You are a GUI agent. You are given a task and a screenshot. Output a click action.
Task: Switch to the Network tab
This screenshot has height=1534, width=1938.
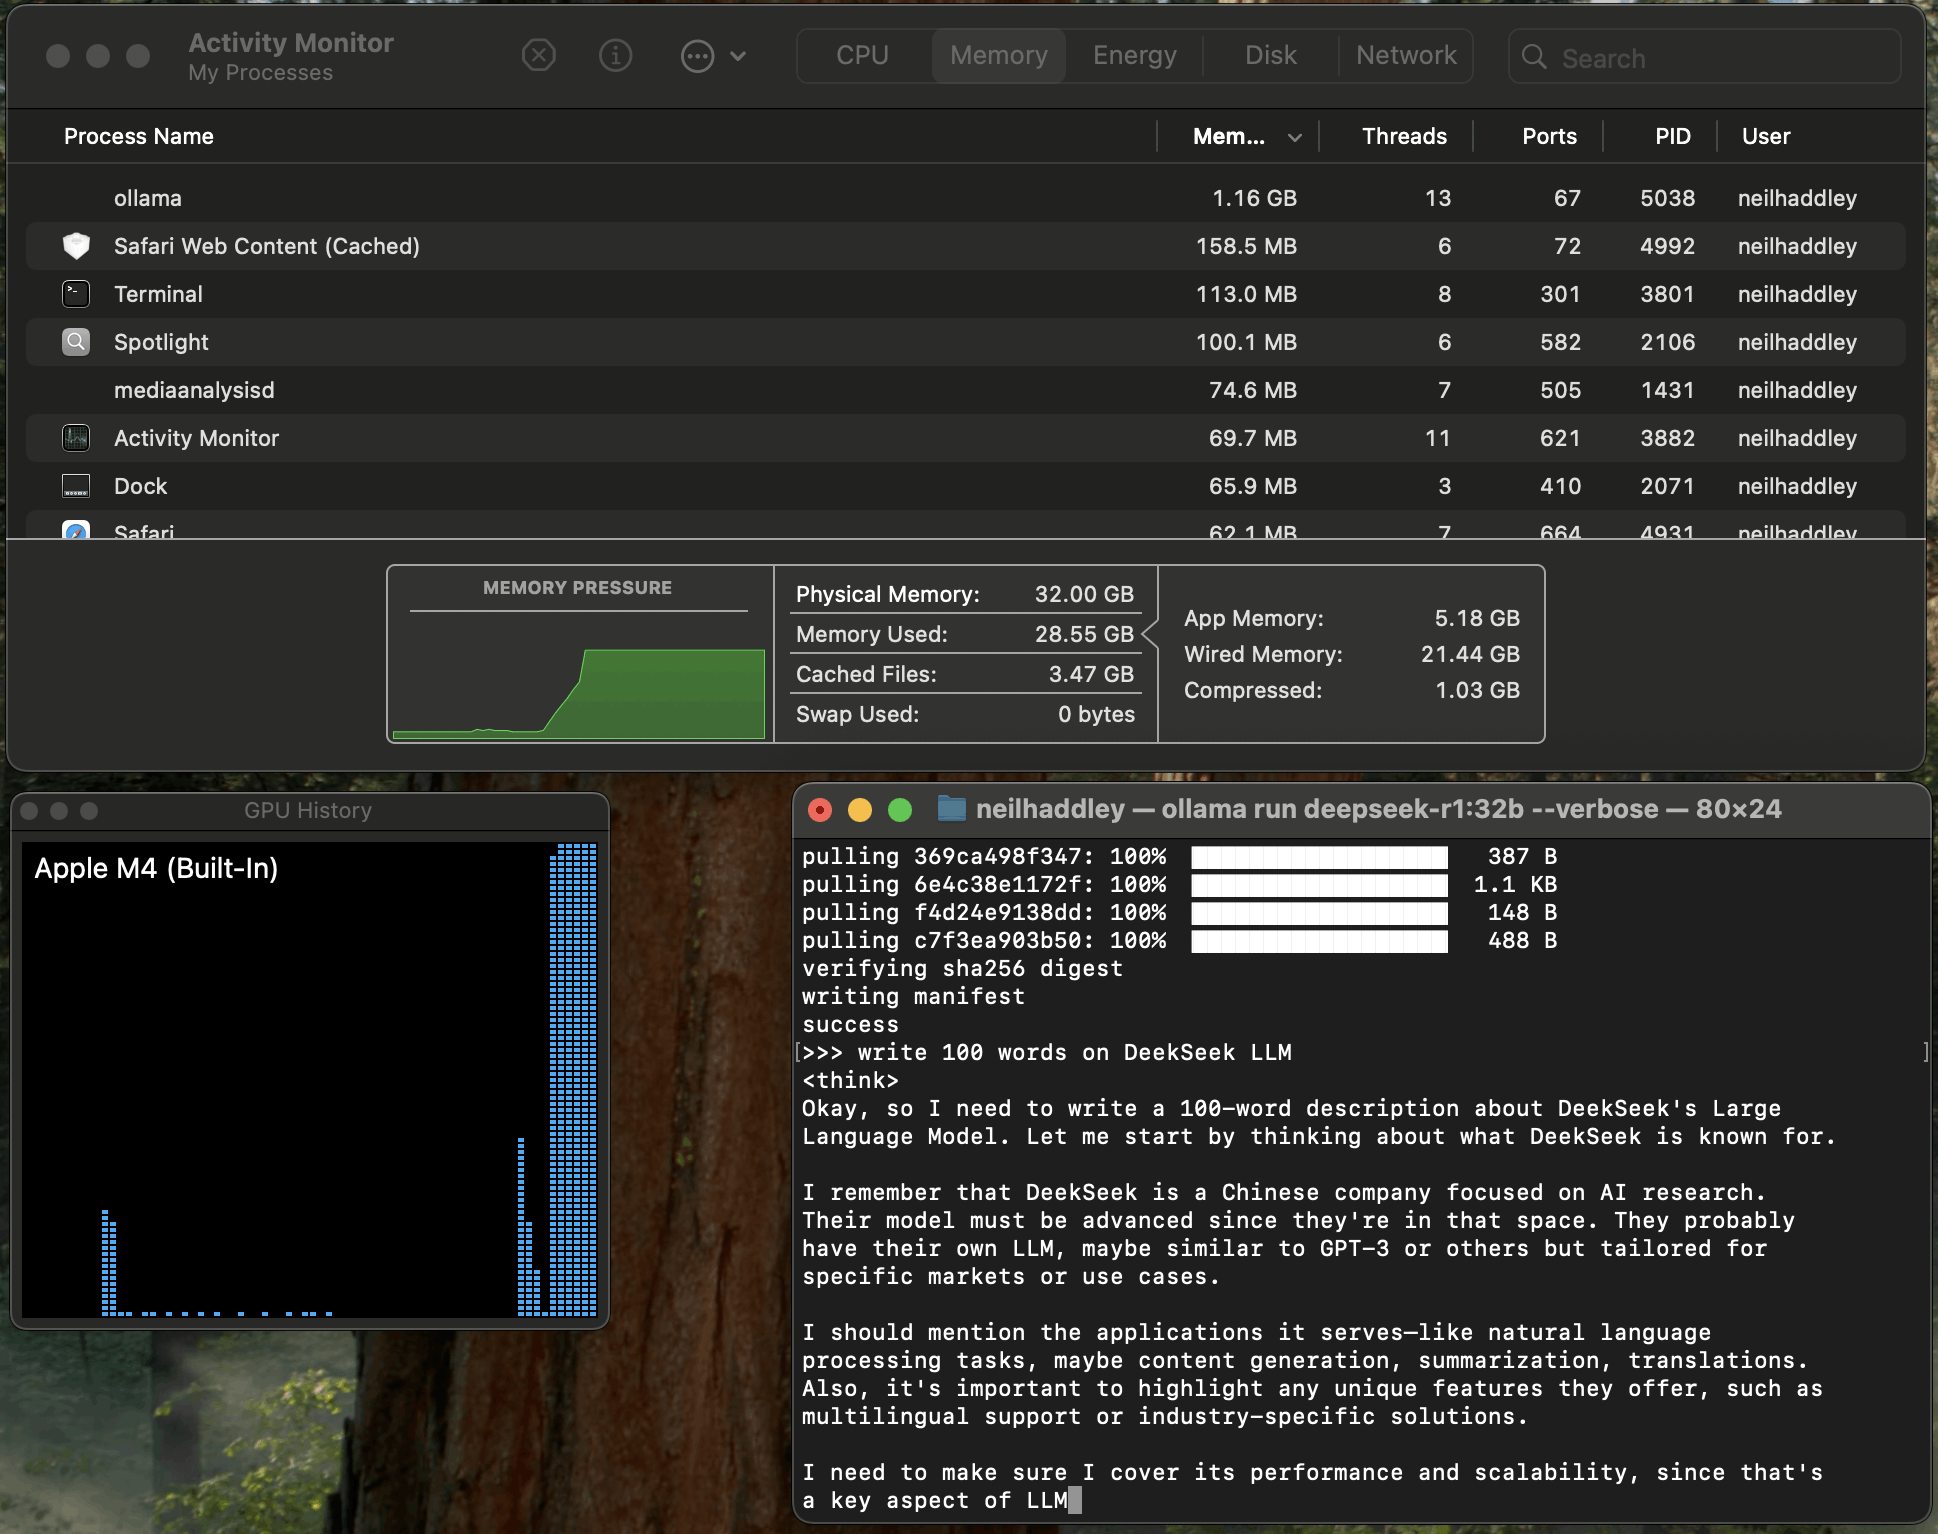[x=1405, y=55]
